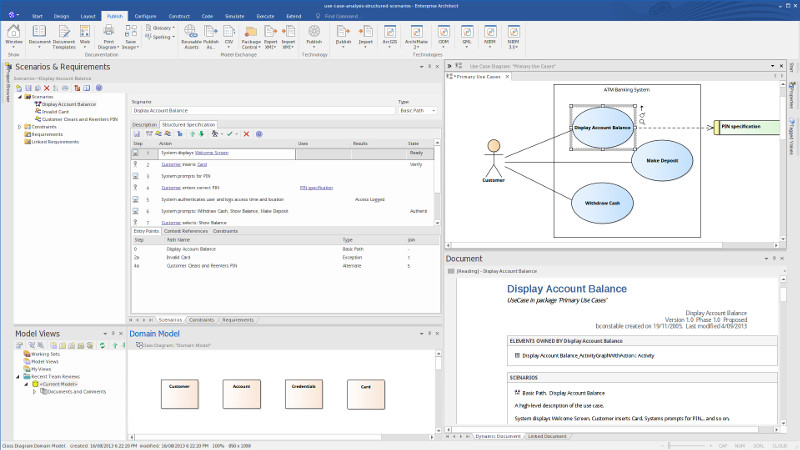
Task: Expand the Constraints tree node
Action: click(22, 127)
